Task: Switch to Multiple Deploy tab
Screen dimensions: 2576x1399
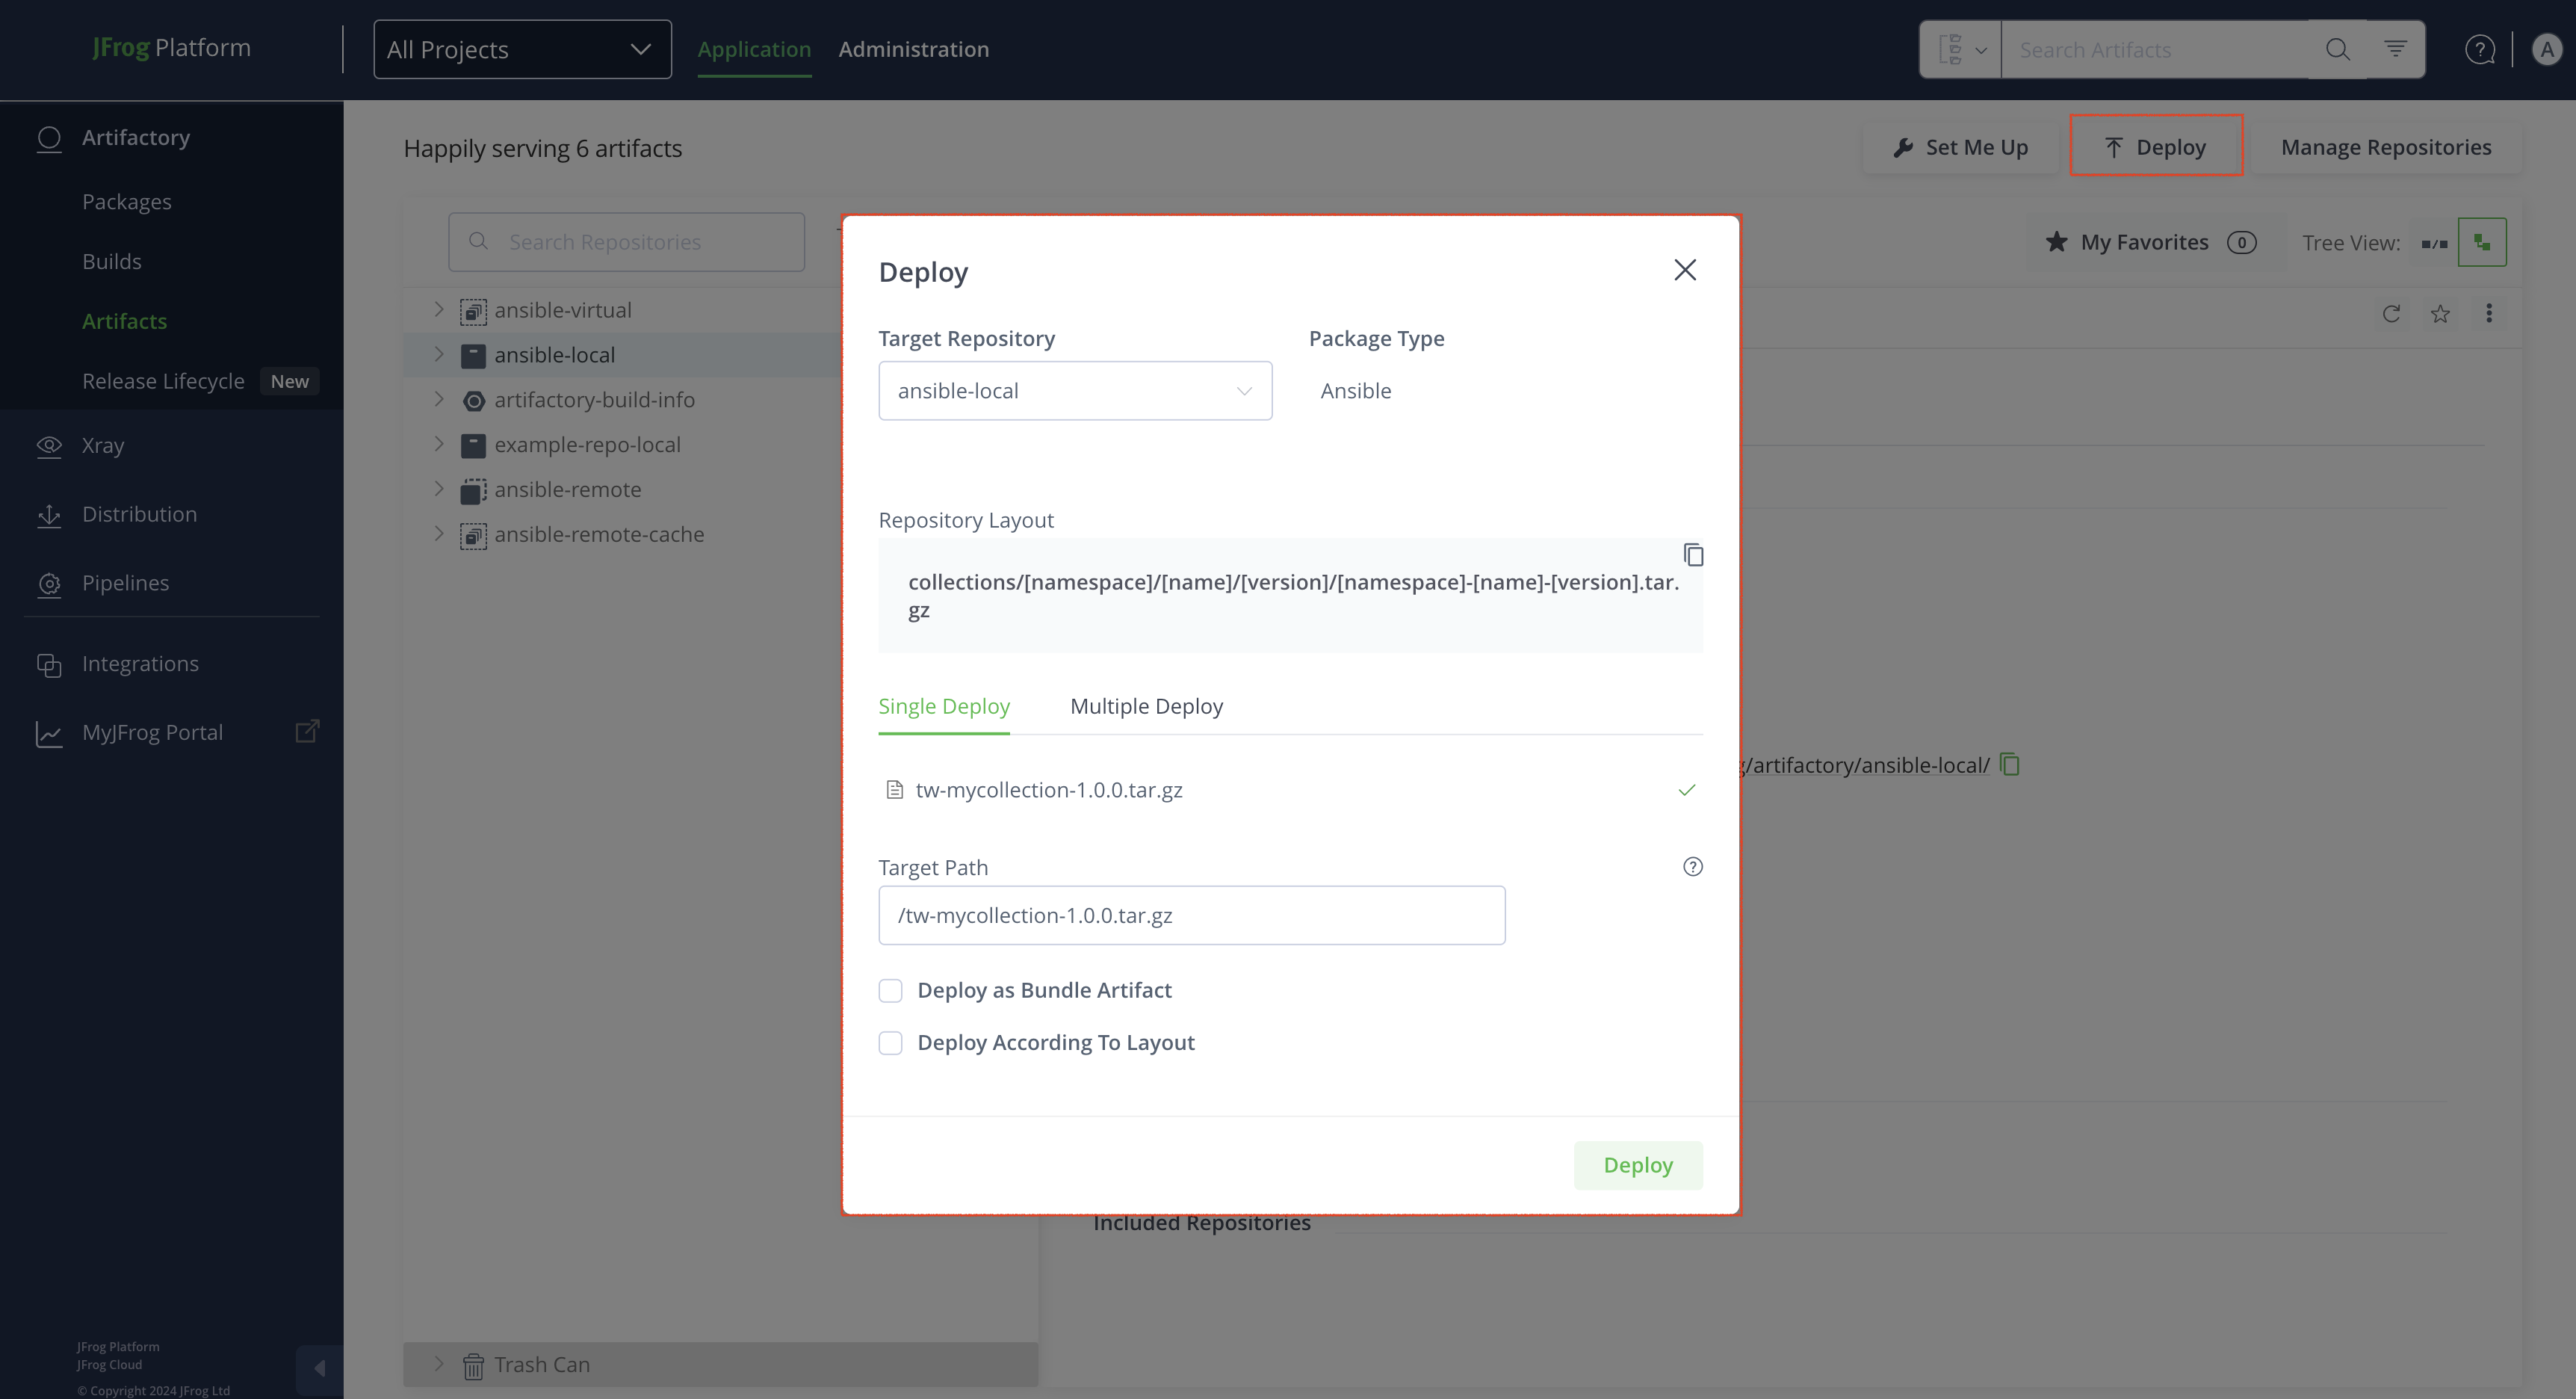Action: (x=1146, y=706)
